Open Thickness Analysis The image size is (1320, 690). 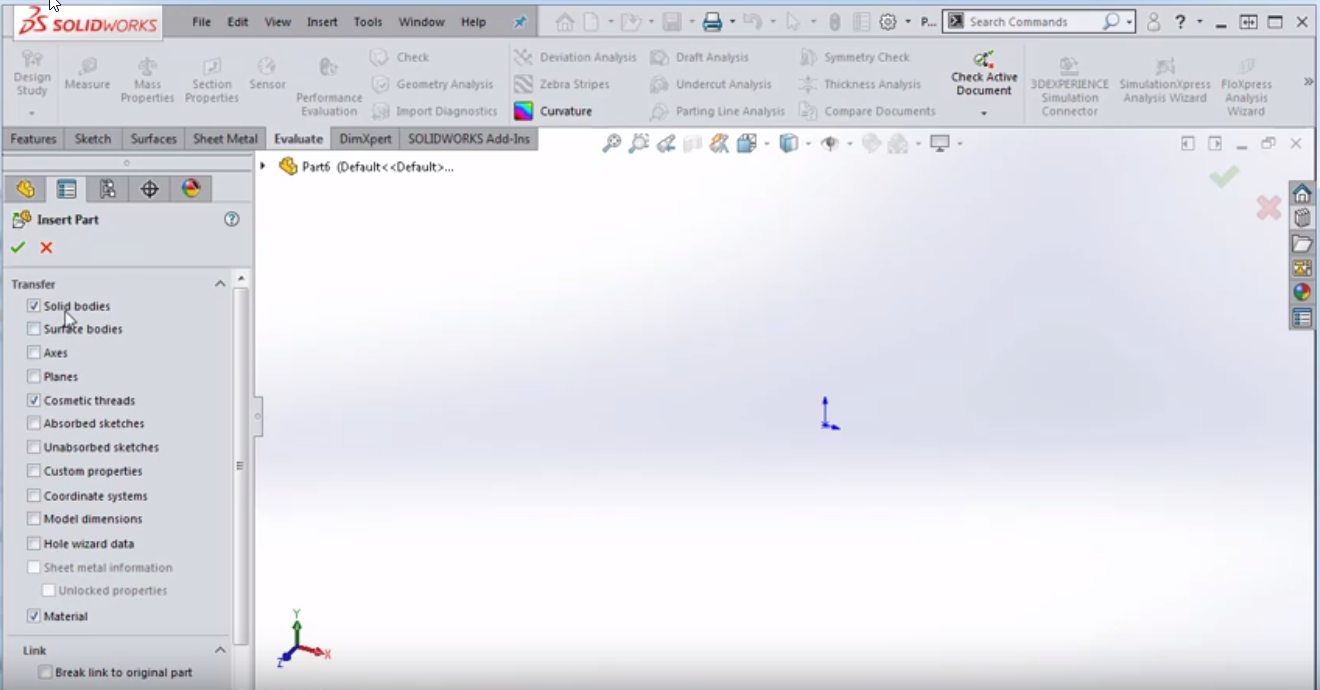pos(860,84)
